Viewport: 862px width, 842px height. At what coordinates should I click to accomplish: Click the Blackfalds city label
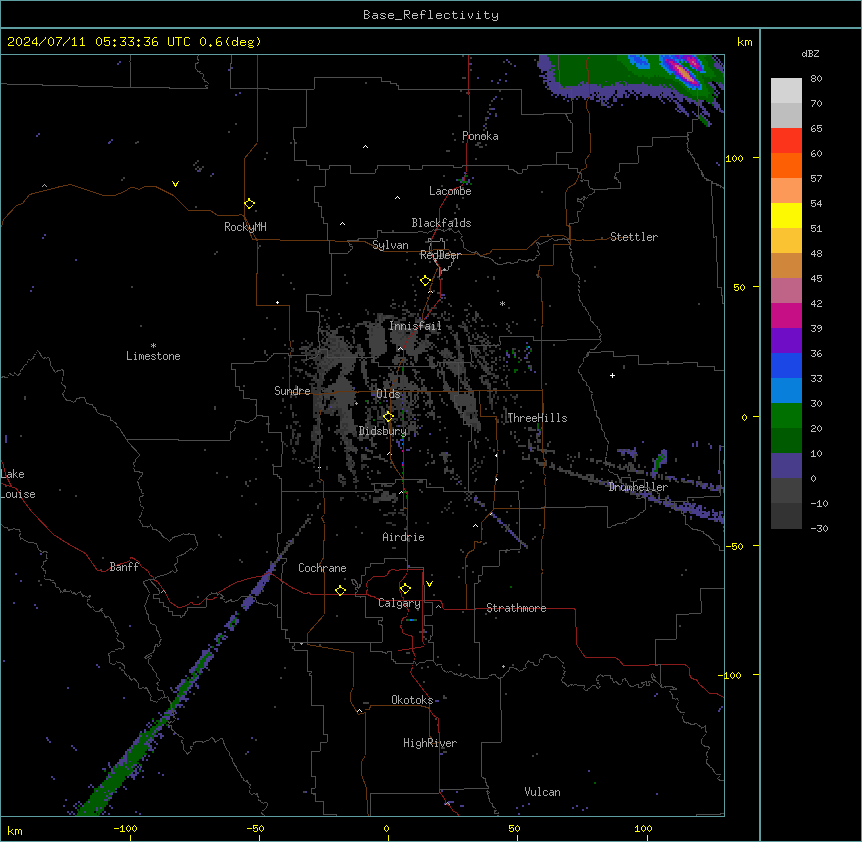pos(441,223)
